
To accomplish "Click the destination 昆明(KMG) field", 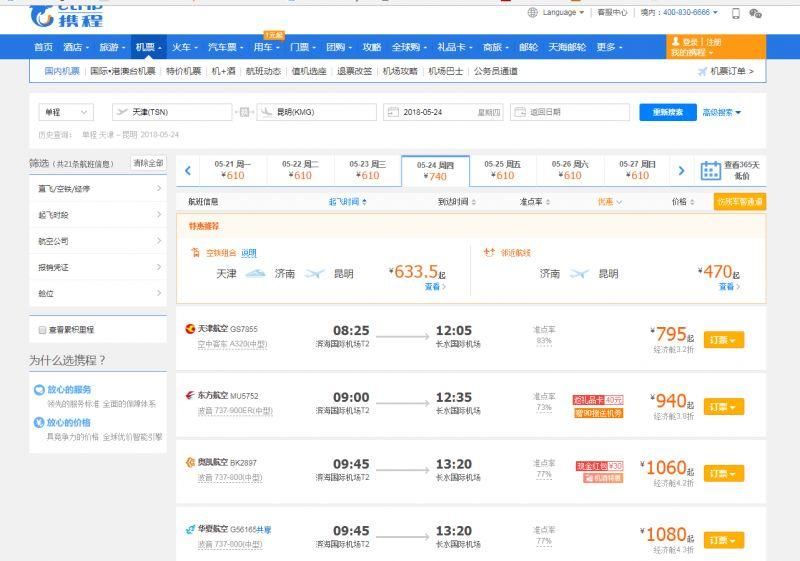I will tap(317, 112).
